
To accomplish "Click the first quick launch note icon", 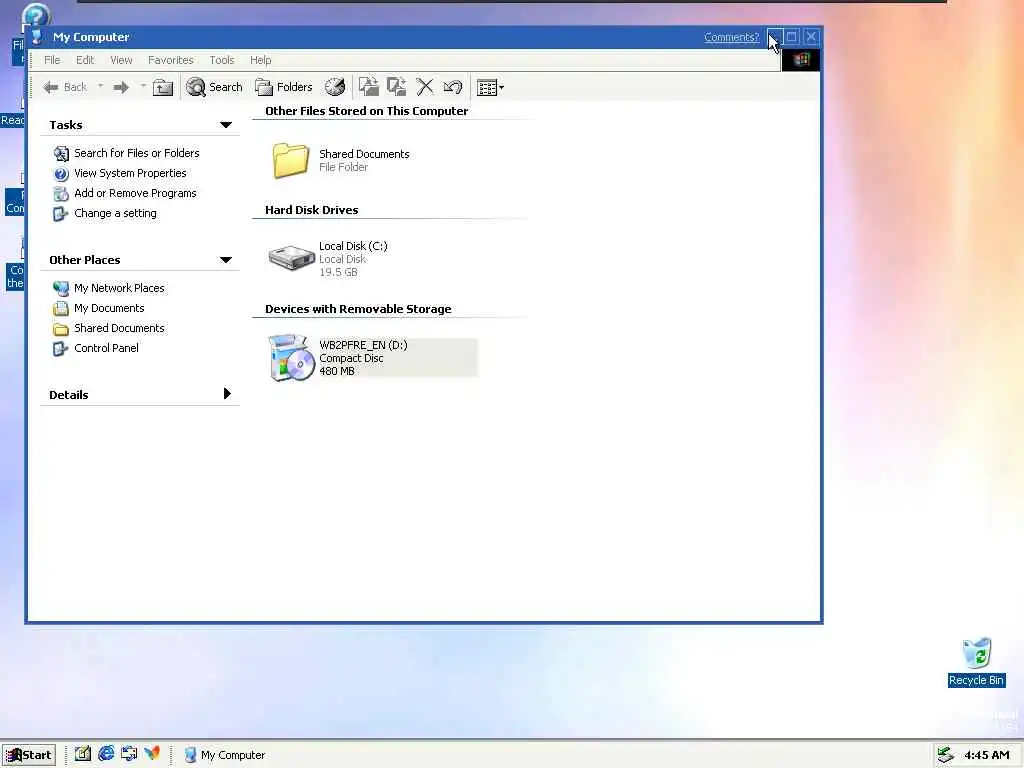I will [82, 754].
